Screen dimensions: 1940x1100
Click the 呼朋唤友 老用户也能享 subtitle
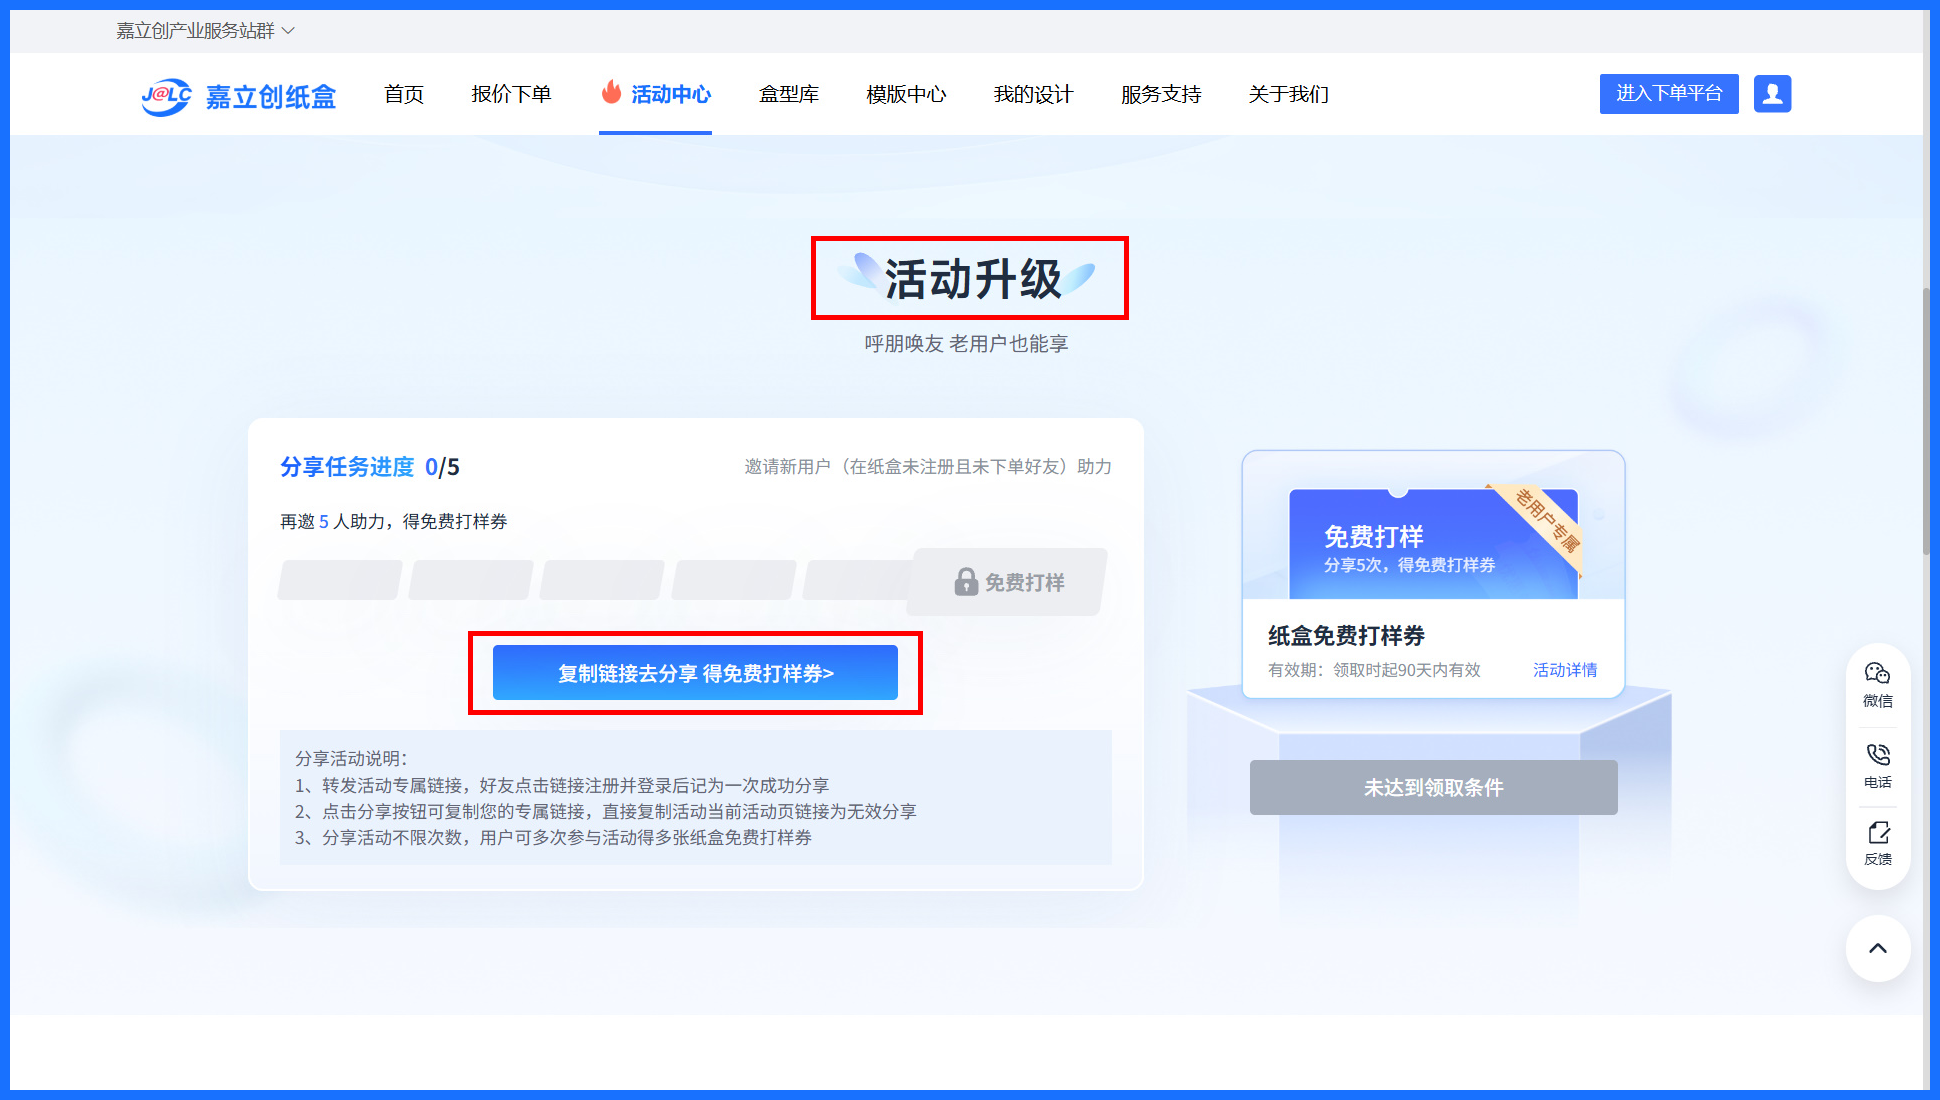(966, 344)
